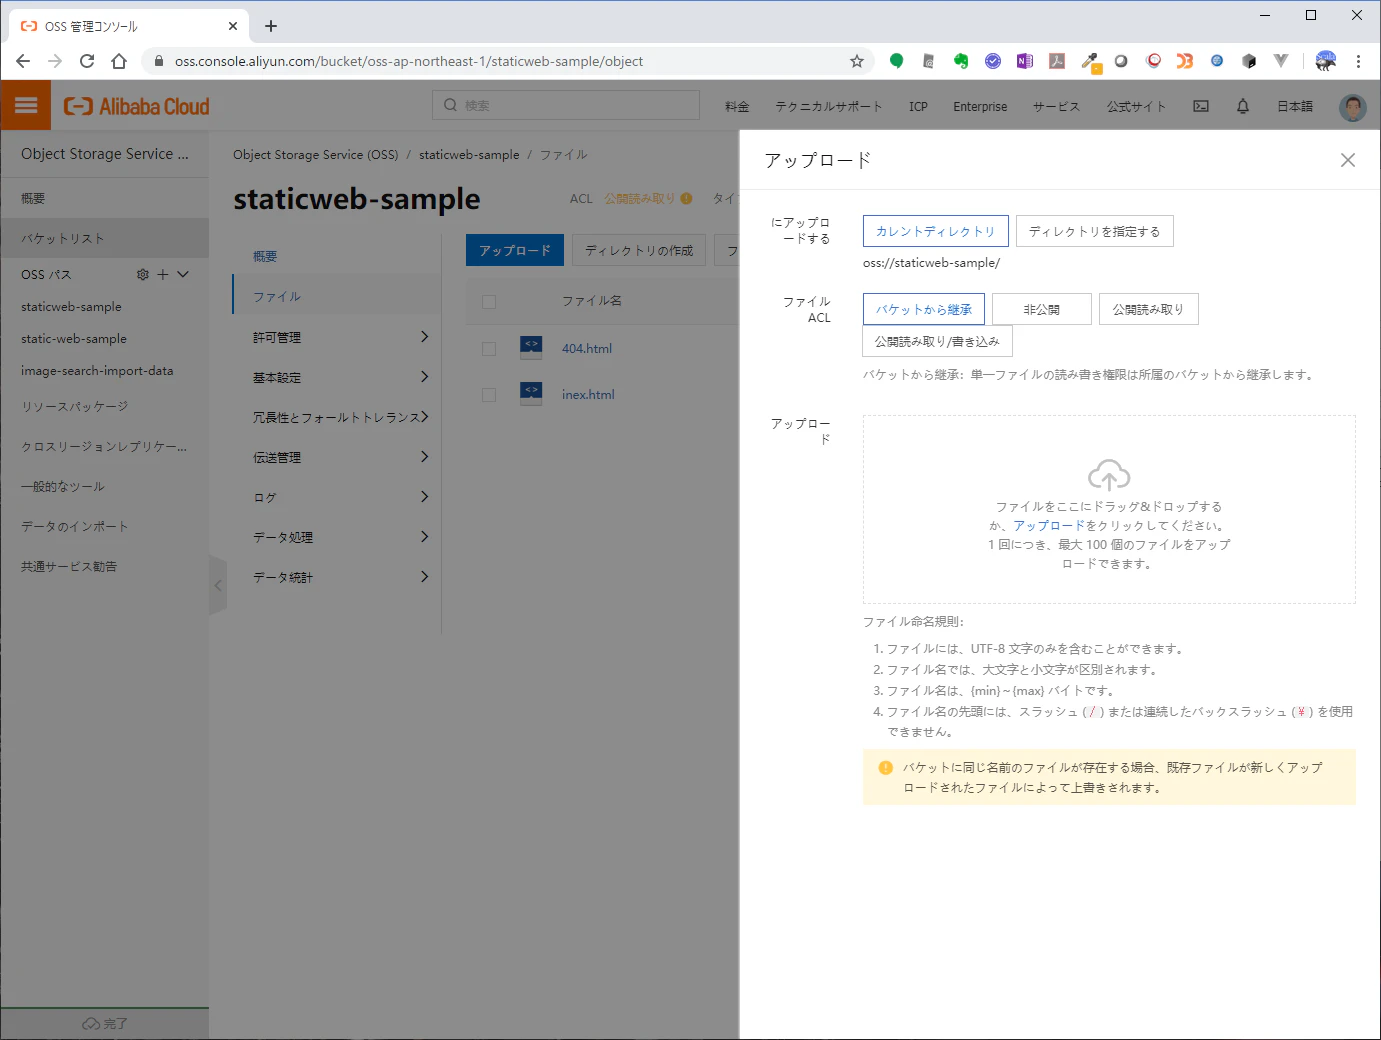This screenshot has height=1040, width=1381.
Task: Select カレントディレクトリ upload target
Action: coord(936,231)
